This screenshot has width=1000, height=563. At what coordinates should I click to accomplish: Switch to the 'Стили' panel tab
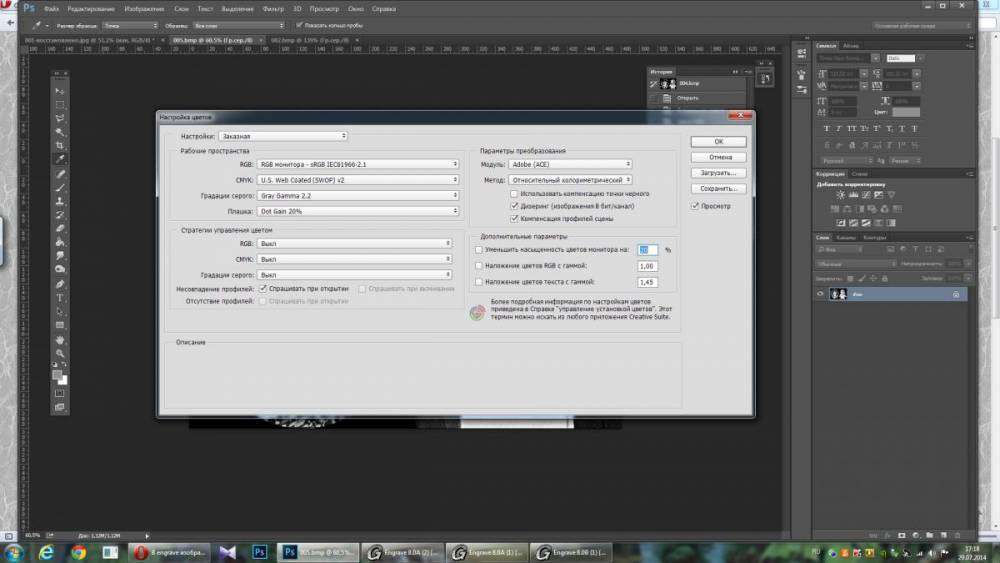pyautogui.click(x=860, y=174)
